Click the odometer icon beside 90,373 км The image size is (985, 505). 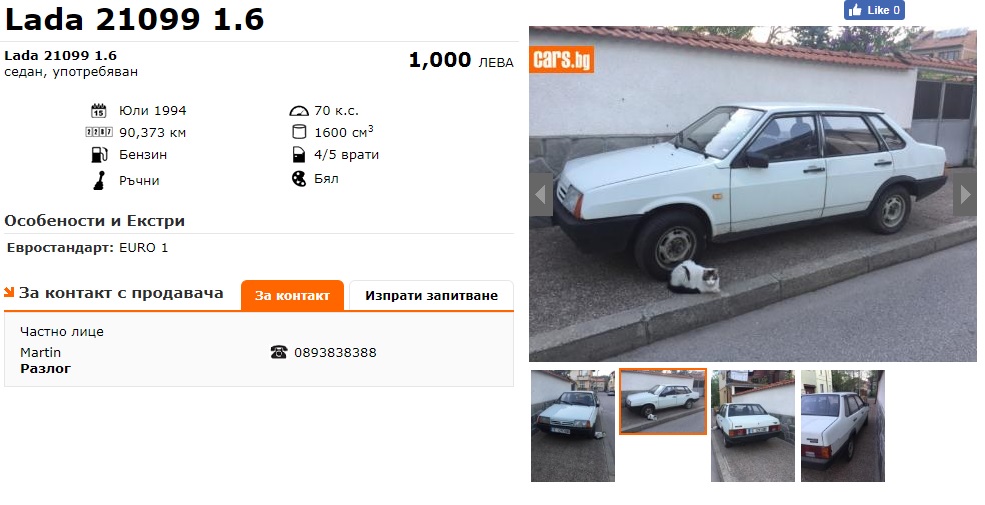pyautogui.click(x=99, y=132)
